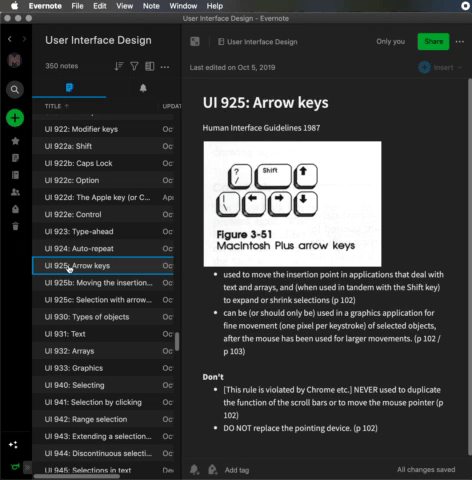Click the note list vertical scrollbar thumb
Viewport: 472px width, 480px height.
pos(177,341)
